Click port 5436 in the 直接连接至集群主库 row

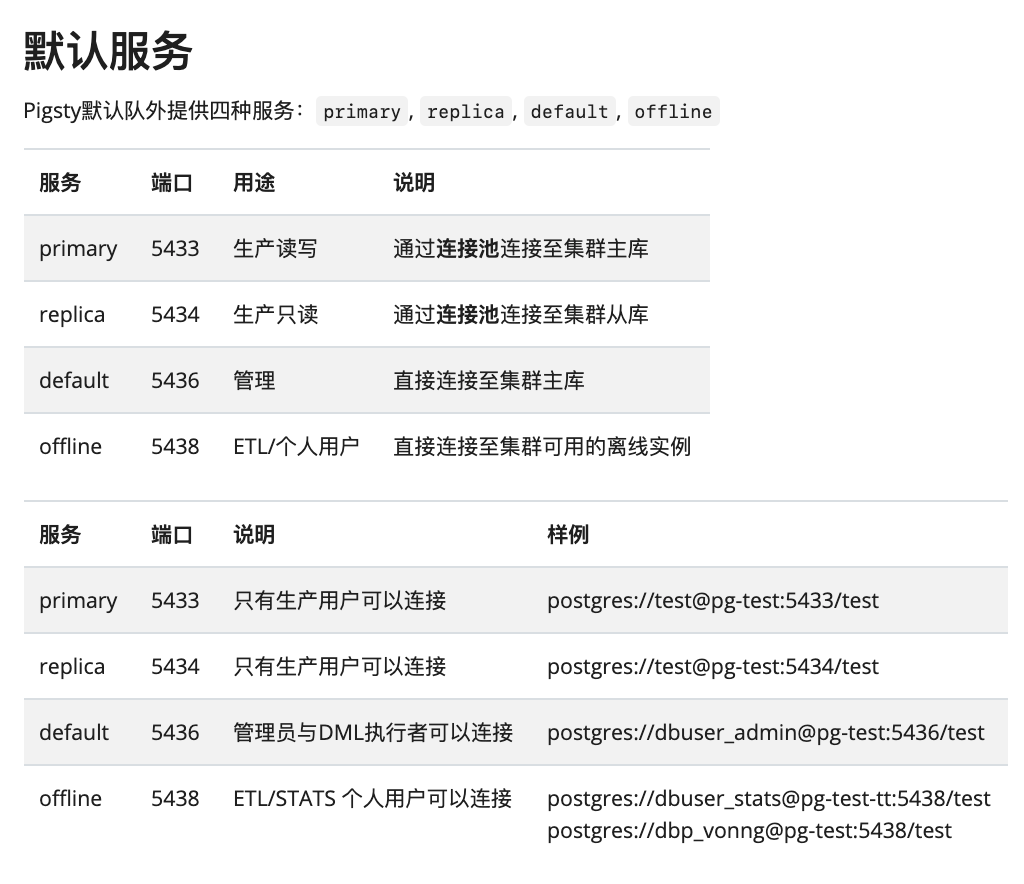[175, 380]
